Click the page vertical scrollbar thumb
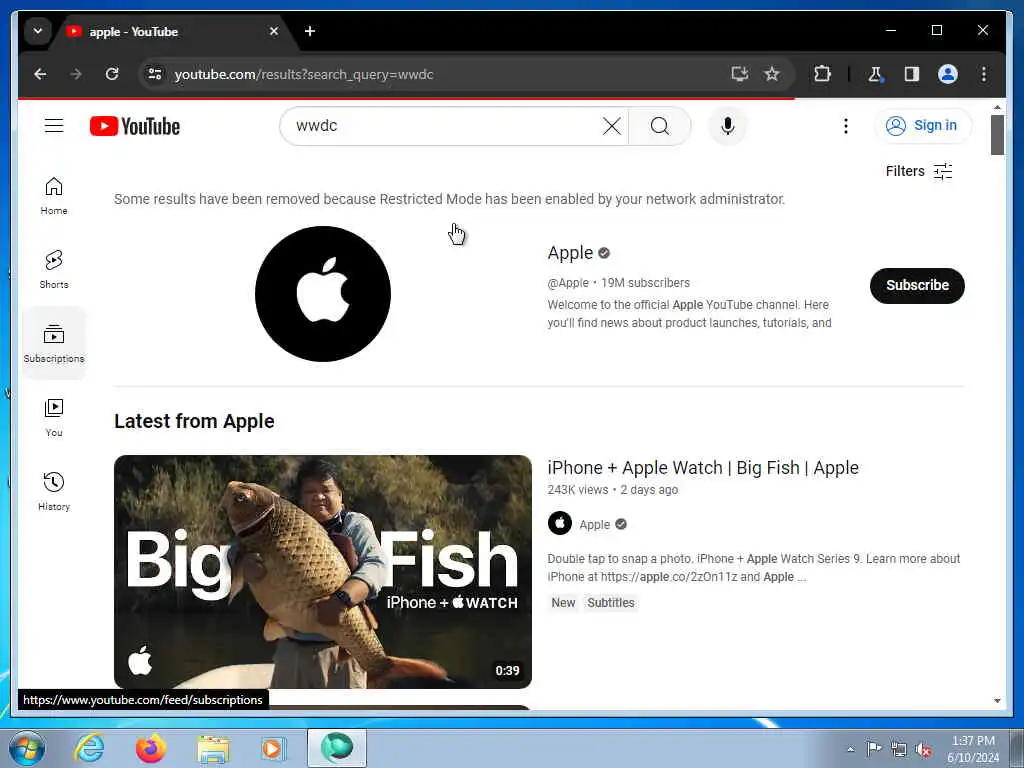The width and height of the screenshot is (1024, 768). click(x=997, y=135)
